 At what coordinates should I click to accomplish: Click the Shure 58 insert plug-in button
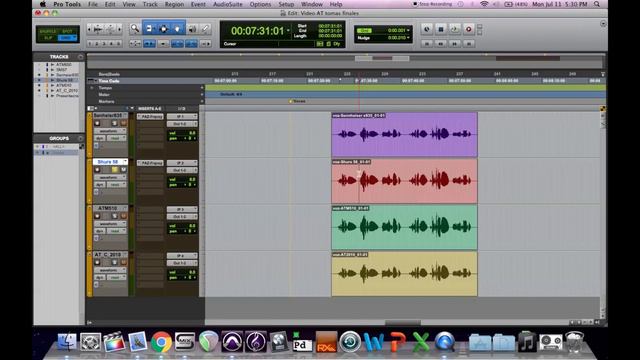(150, 163)
